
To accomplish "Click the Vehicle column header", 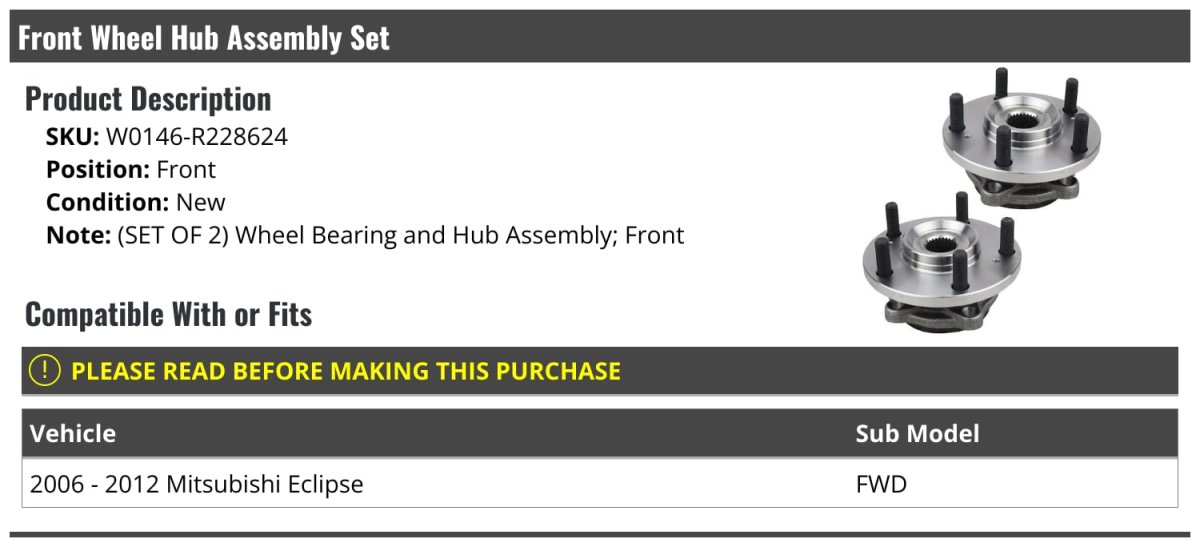I will point(73,434).
